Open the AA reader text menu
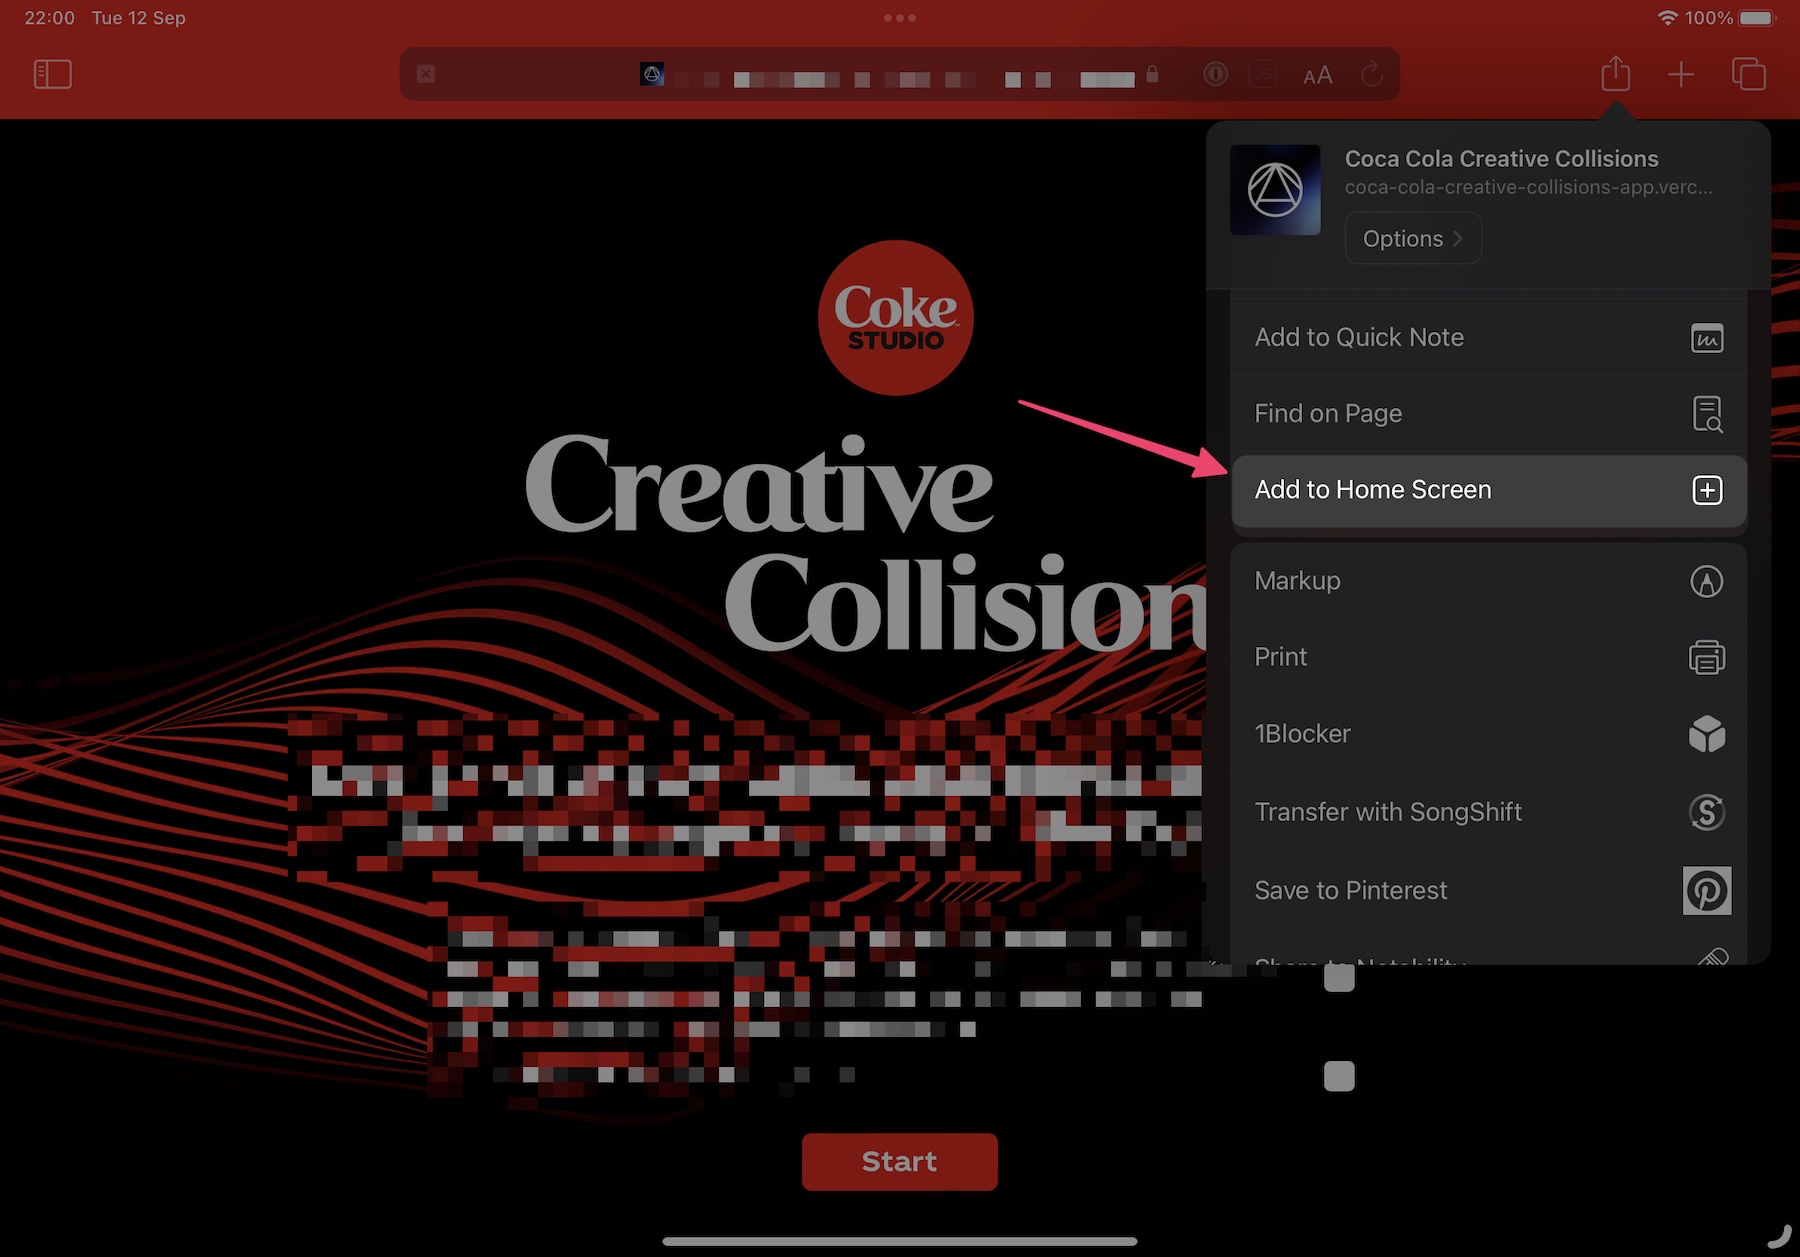The height and width of the screenshot is (1257, 1800). point(1317,75)
